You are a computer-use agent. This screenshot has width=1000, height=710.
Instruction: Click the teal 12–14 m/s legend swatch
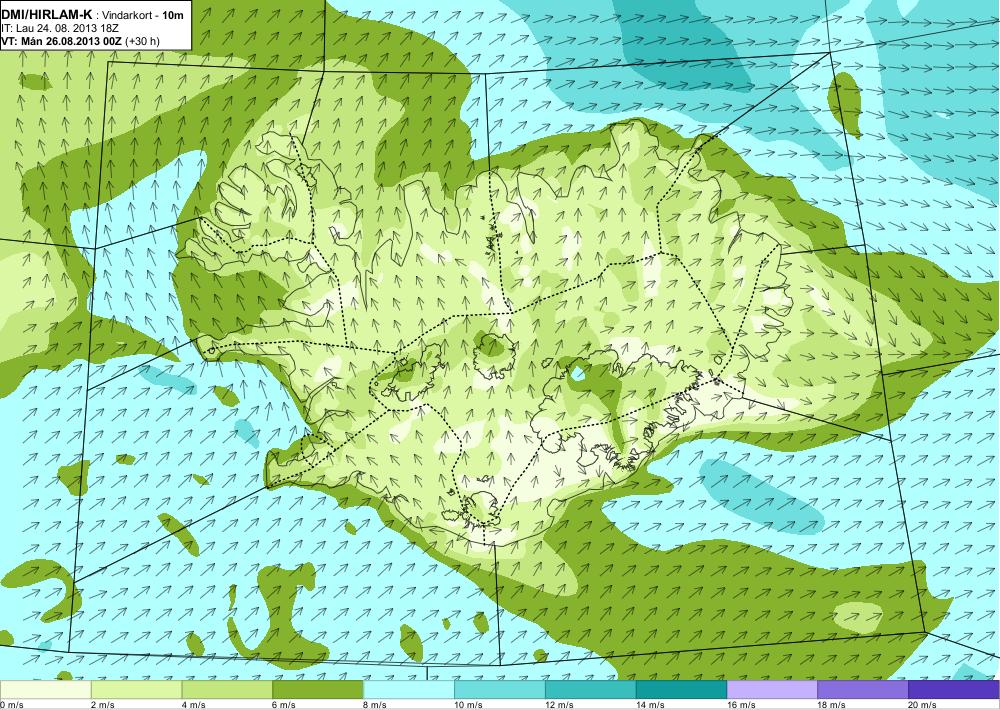pyautogui.click(x=591, y=690)
